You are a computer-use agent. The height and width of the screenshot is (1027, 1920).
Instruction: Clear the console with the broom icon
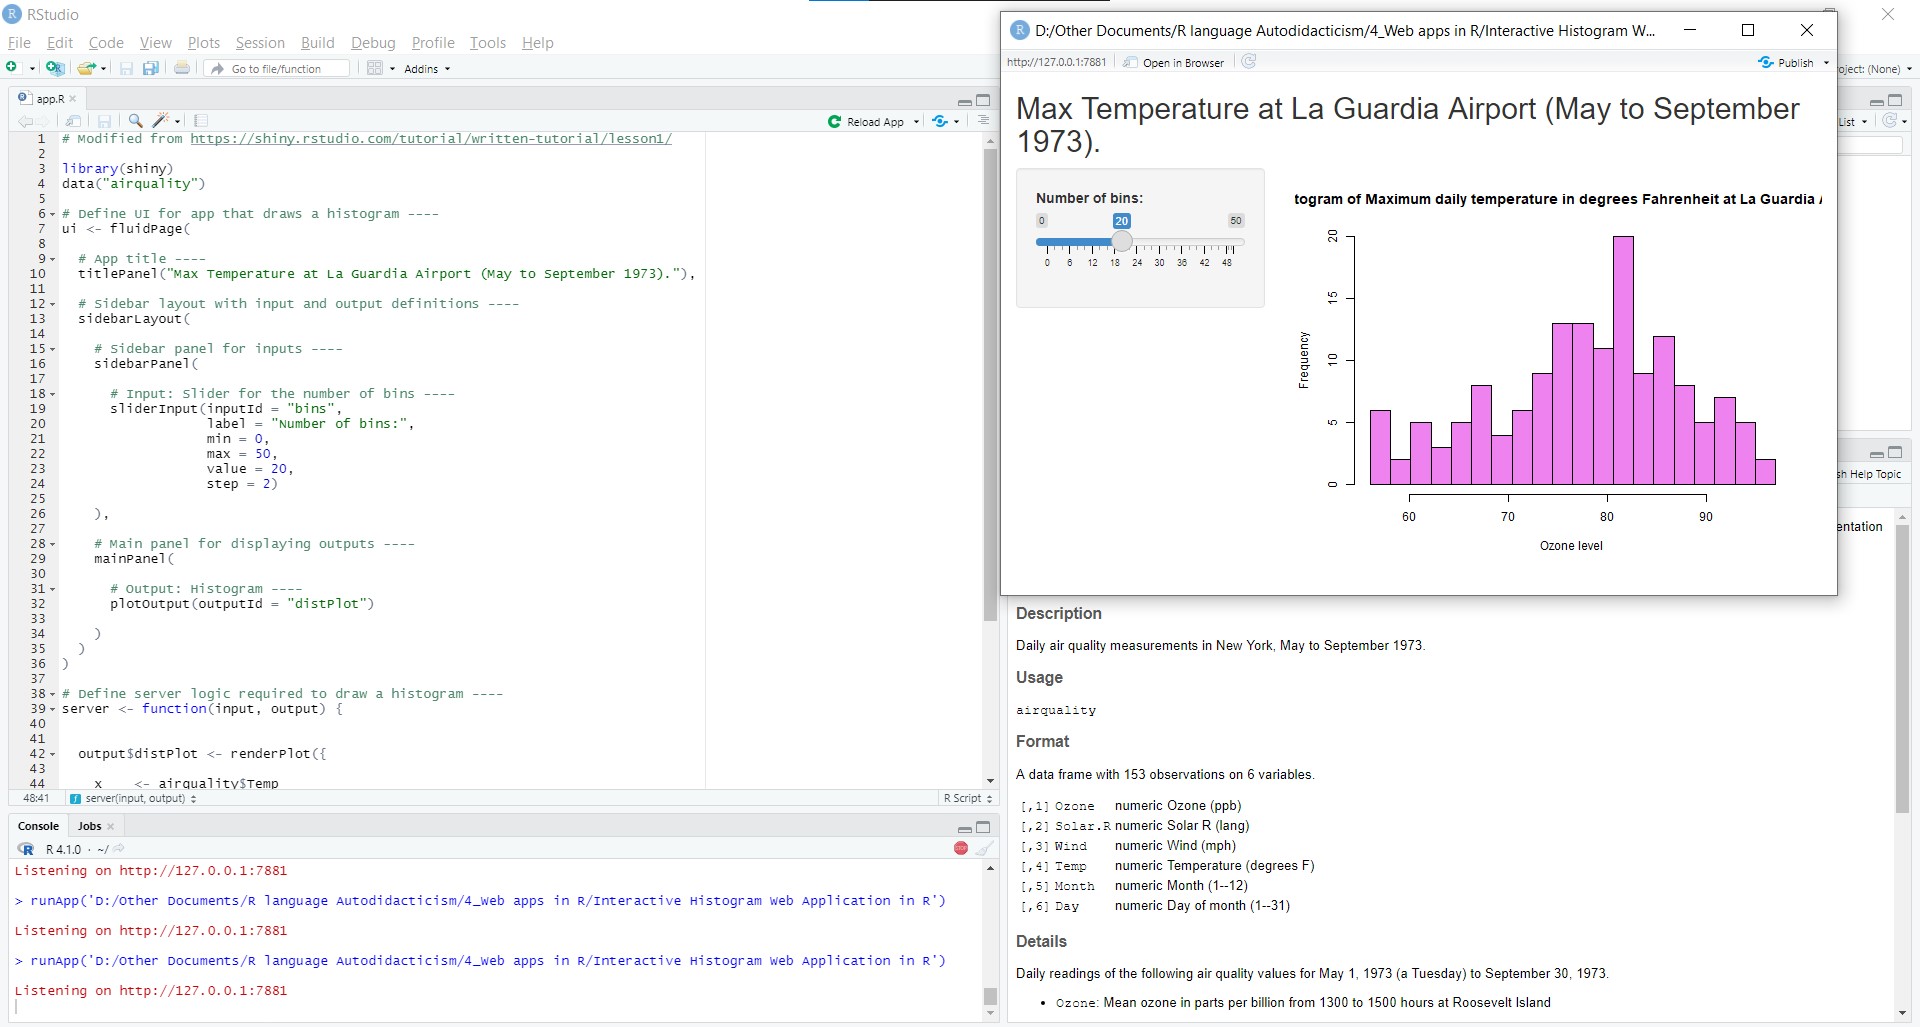(985, 848)
